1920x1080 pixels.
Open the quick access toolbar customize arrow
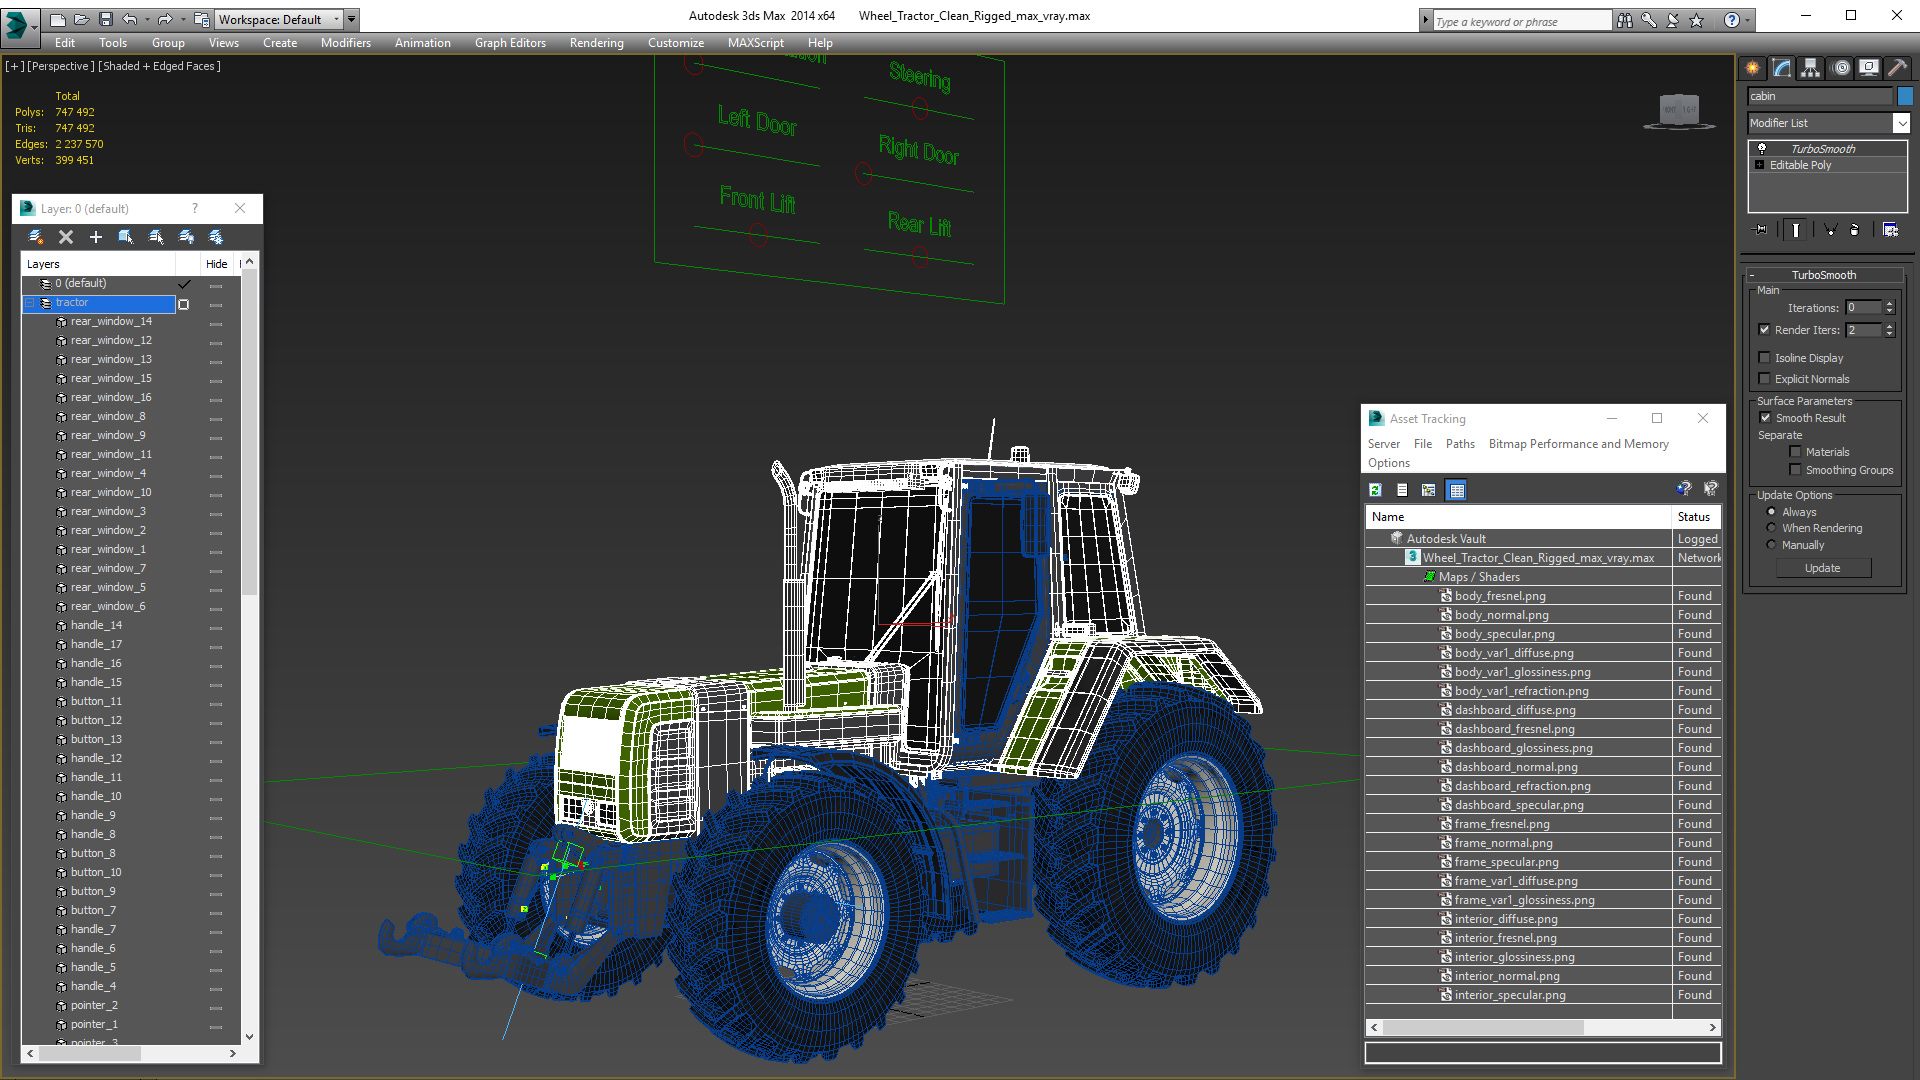pos(351,19)
